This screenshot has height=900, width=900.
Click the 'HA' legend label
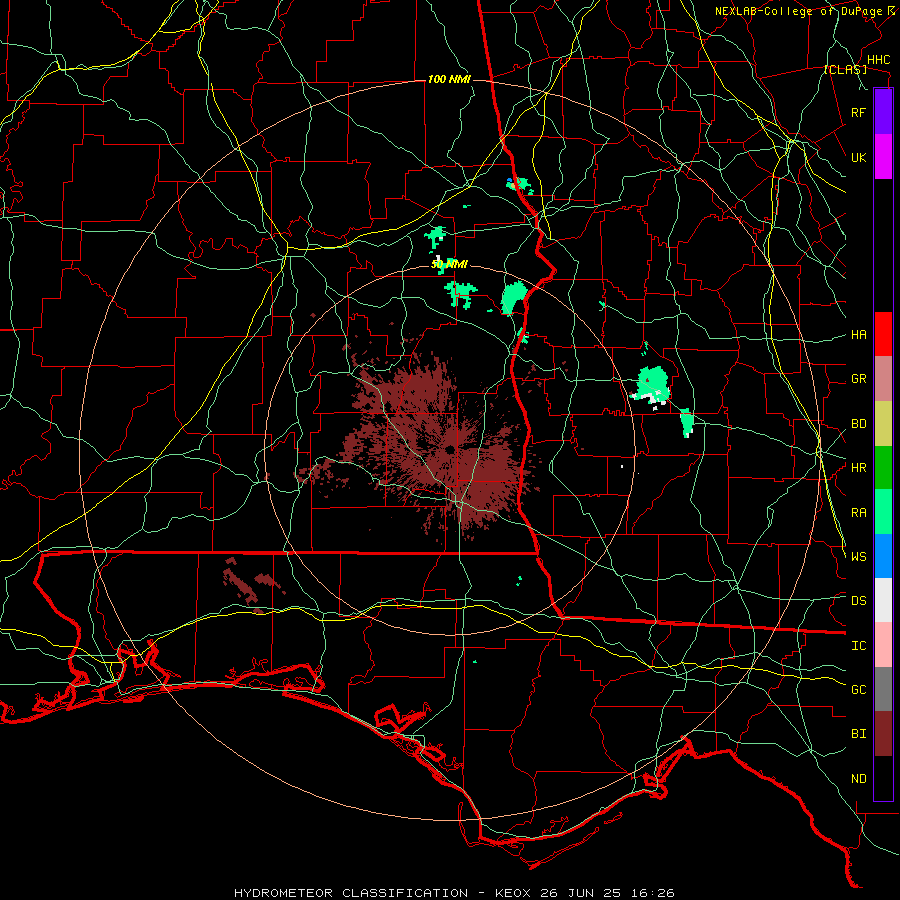coord(858,334)
